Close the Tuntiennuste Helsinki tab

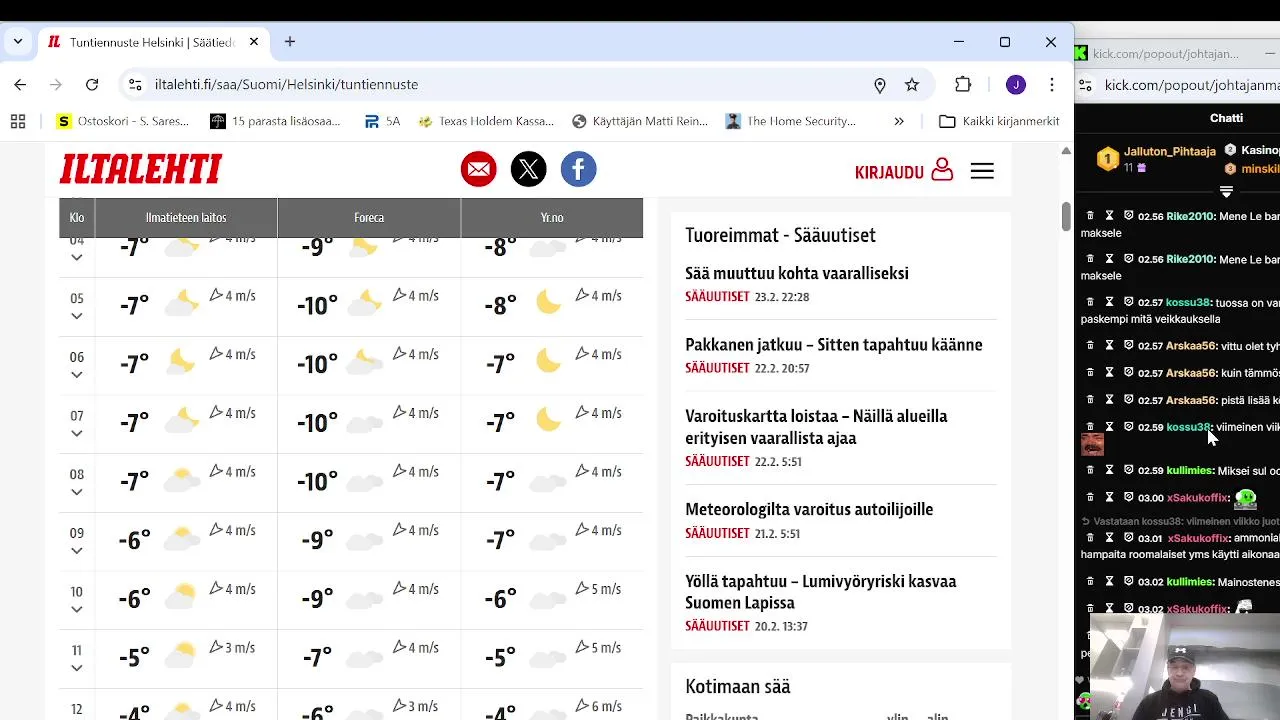pos(254,42)
